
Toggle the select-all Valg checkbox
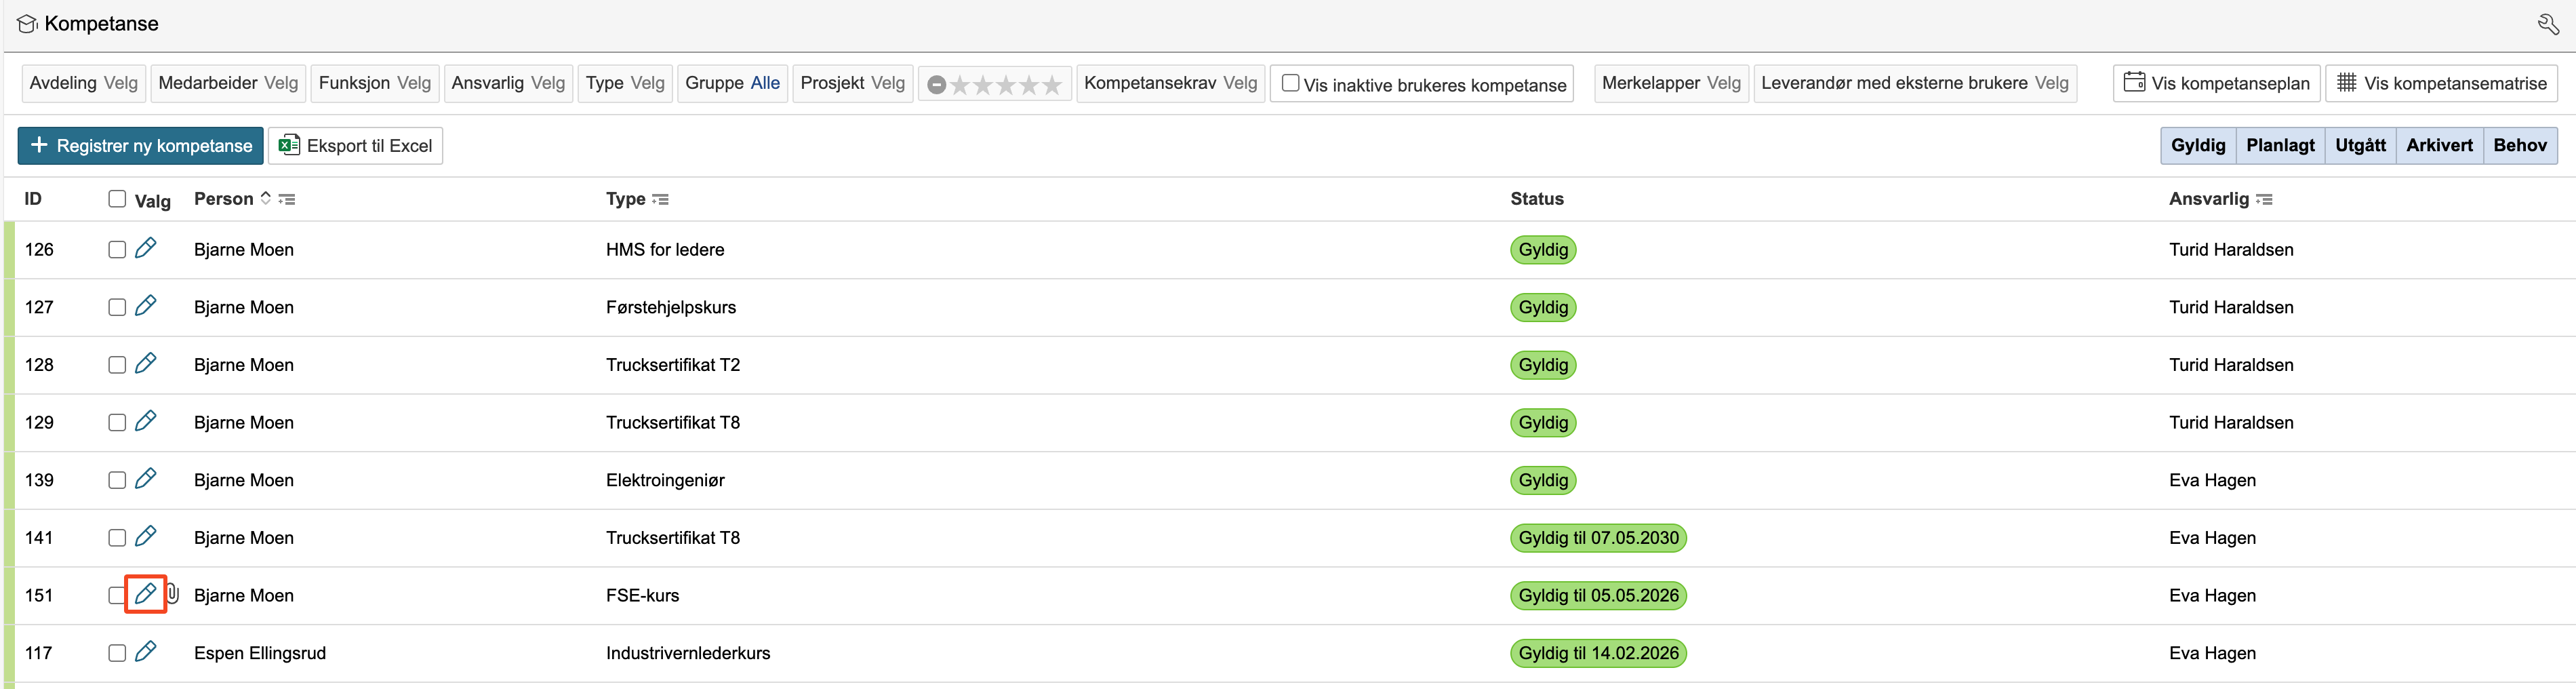(117, 199)
